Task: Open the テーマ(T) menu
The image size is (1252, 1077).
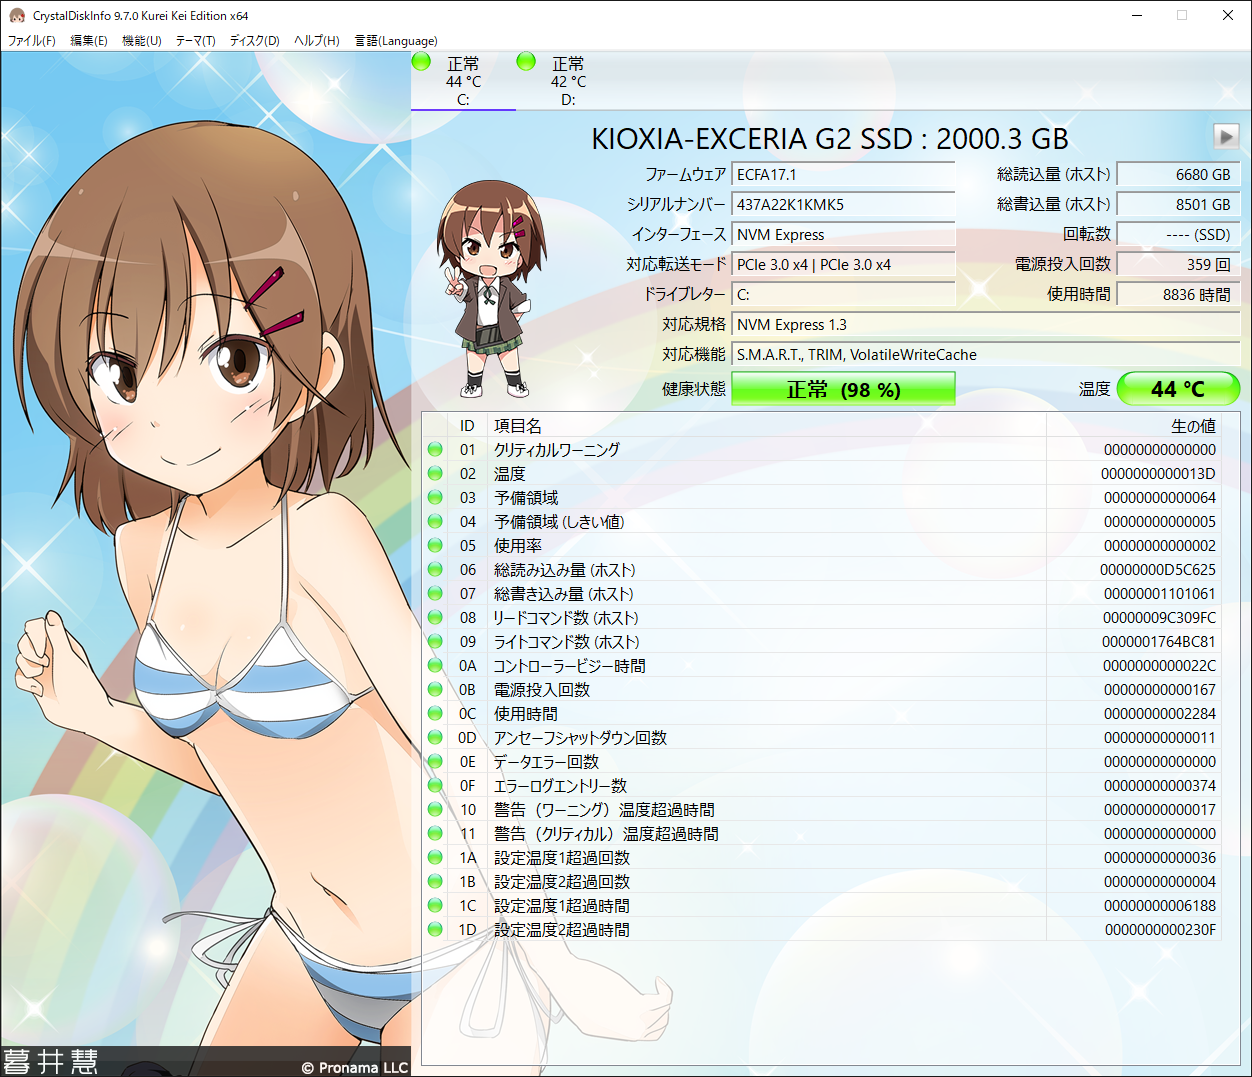Action: coord(195,41)
